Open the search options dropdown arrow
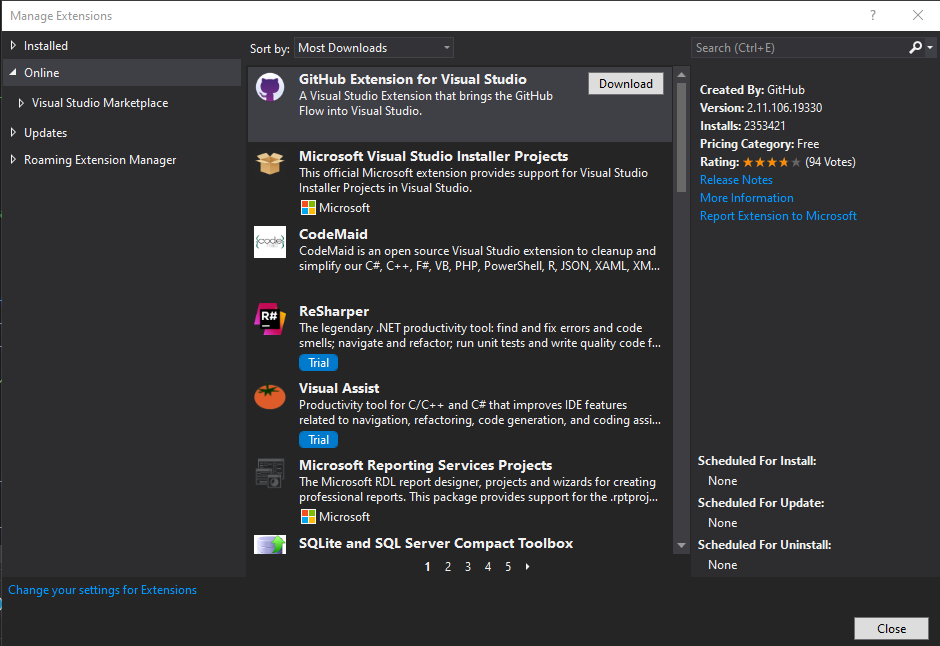Screen dimensions: 940x646 click(x=930, y=47)
